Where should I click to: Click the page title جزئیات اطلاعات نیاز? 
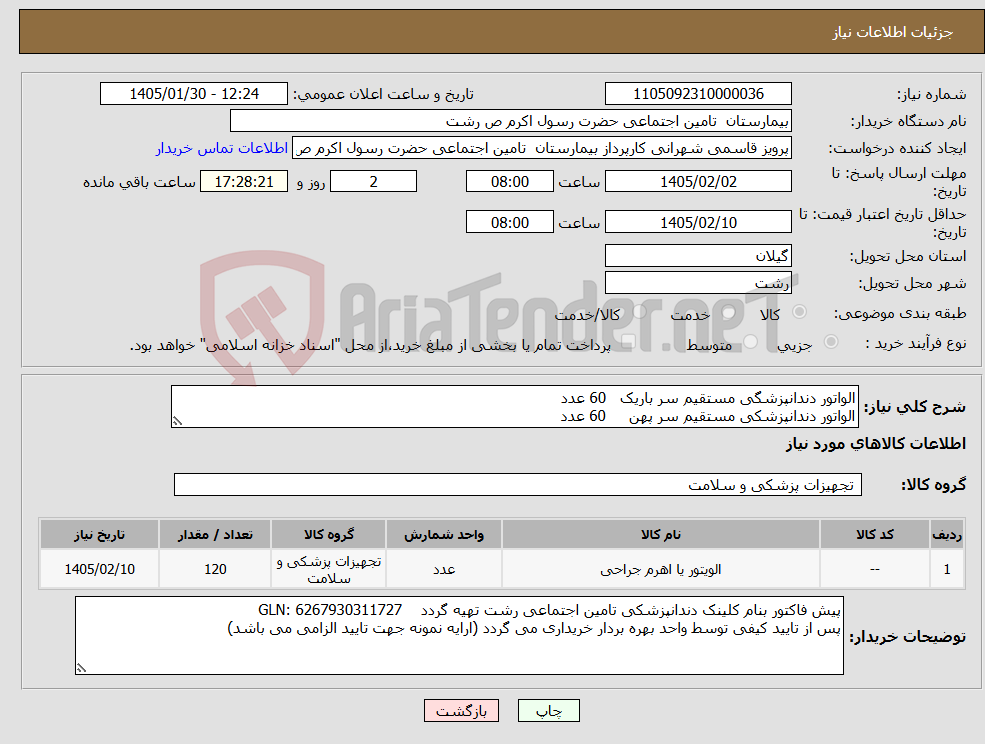click(893, 32)
